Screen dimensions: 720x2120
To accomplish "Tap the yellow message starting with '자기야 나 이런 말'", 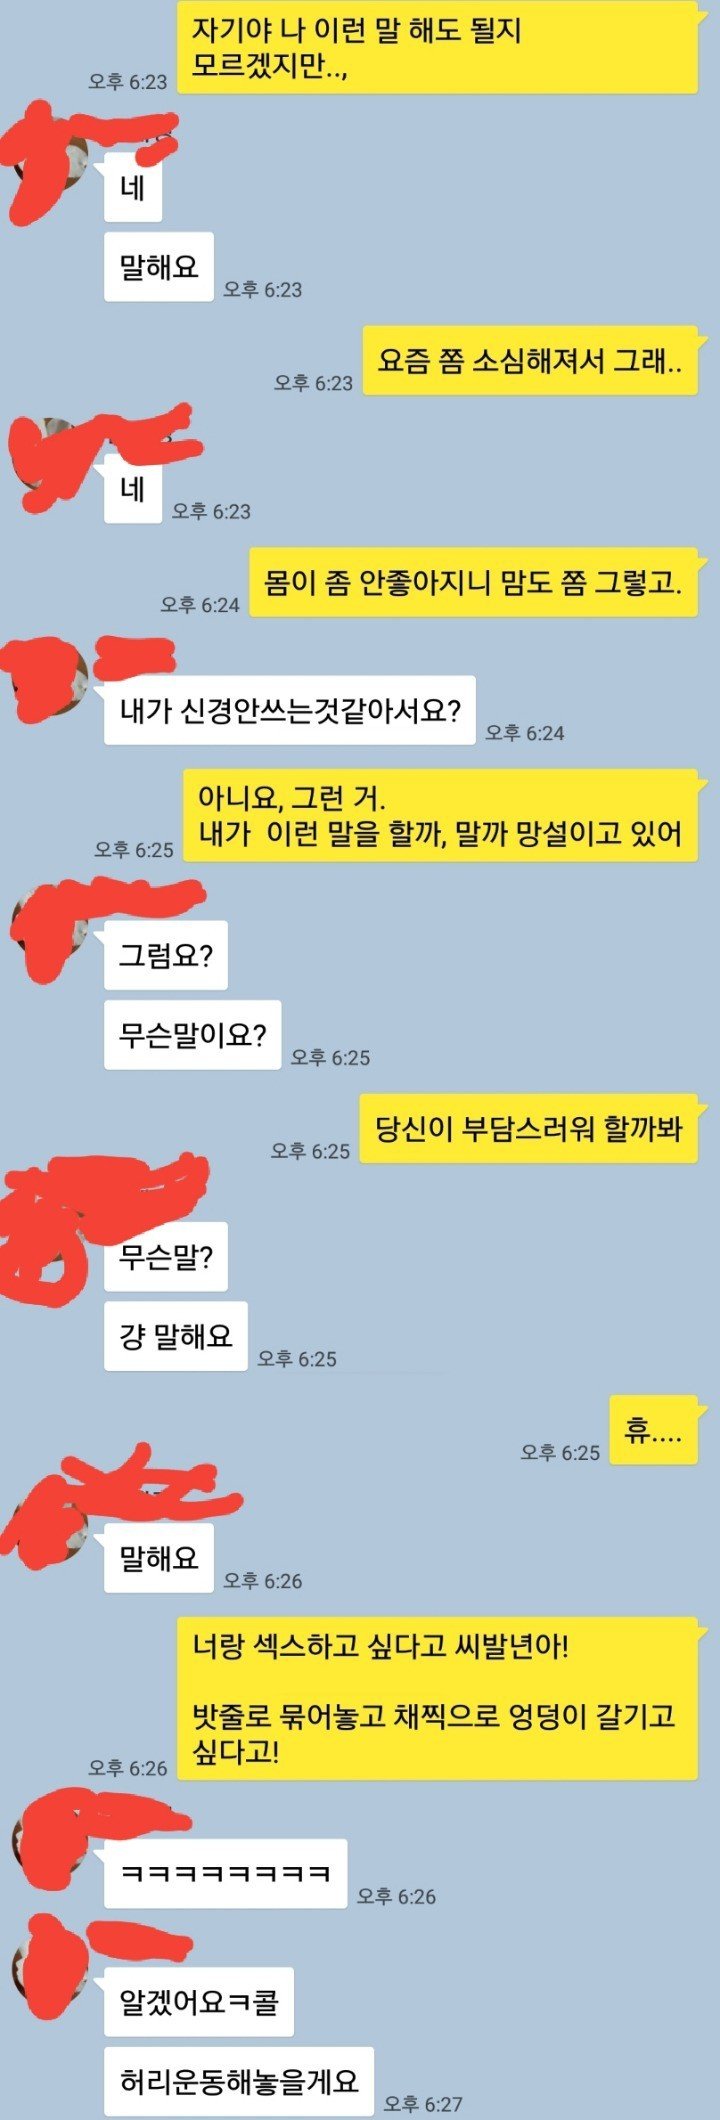I will (437, 48).
